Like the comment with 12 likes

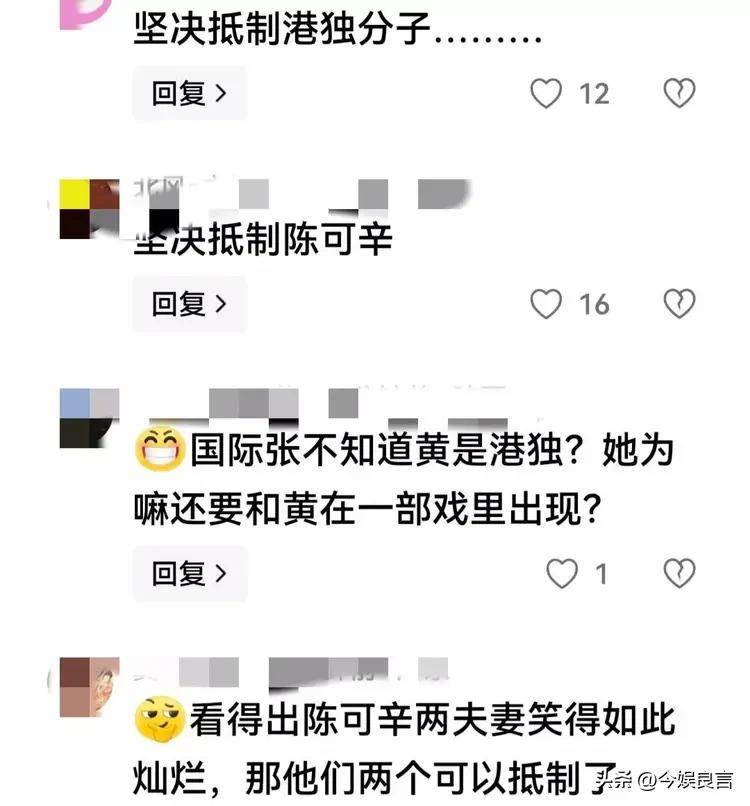pyautogui.click(x=545, y=93)
